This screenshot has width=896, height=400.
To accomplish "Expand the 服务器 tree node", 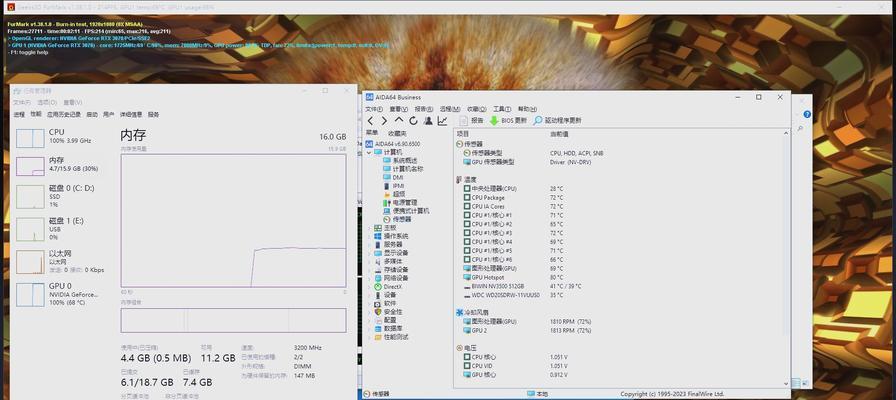I will [369, 245].
